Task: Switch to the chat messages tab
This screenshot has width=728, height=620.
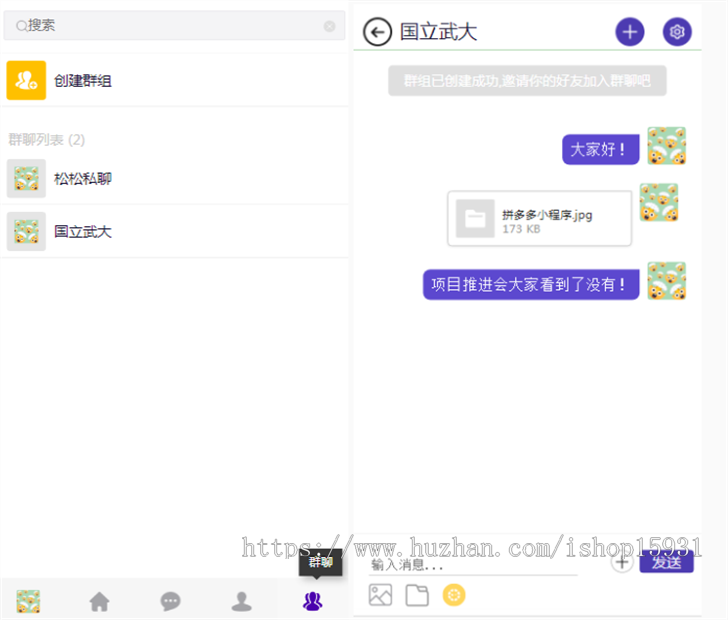Action: pyautogui.click(x=171, y=601)
